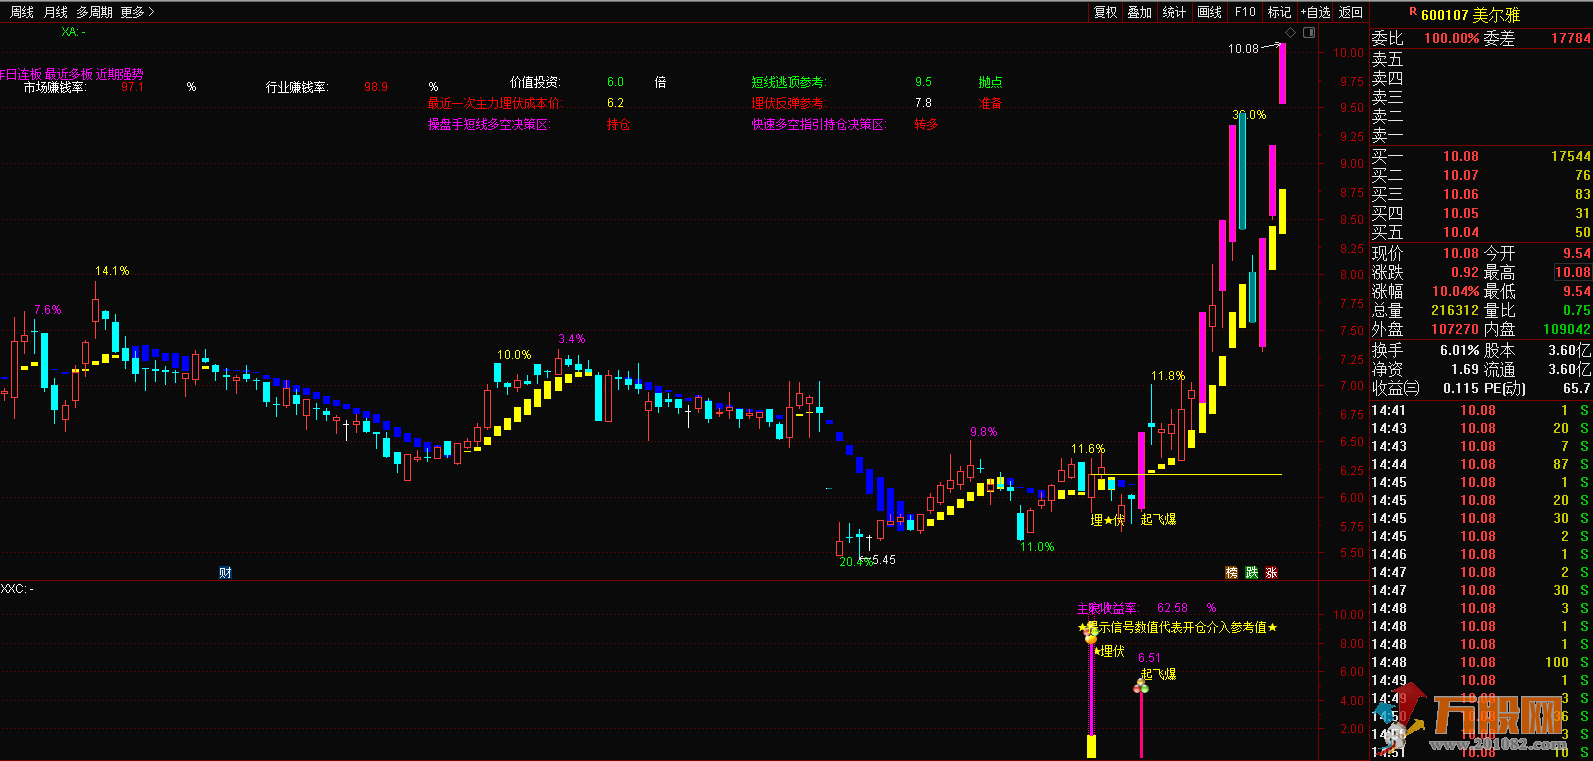The width and height of the screenshot is (1593, 761).
Task: Click the PE(动) 65.7 value
Action: (x=1577, y=388)
